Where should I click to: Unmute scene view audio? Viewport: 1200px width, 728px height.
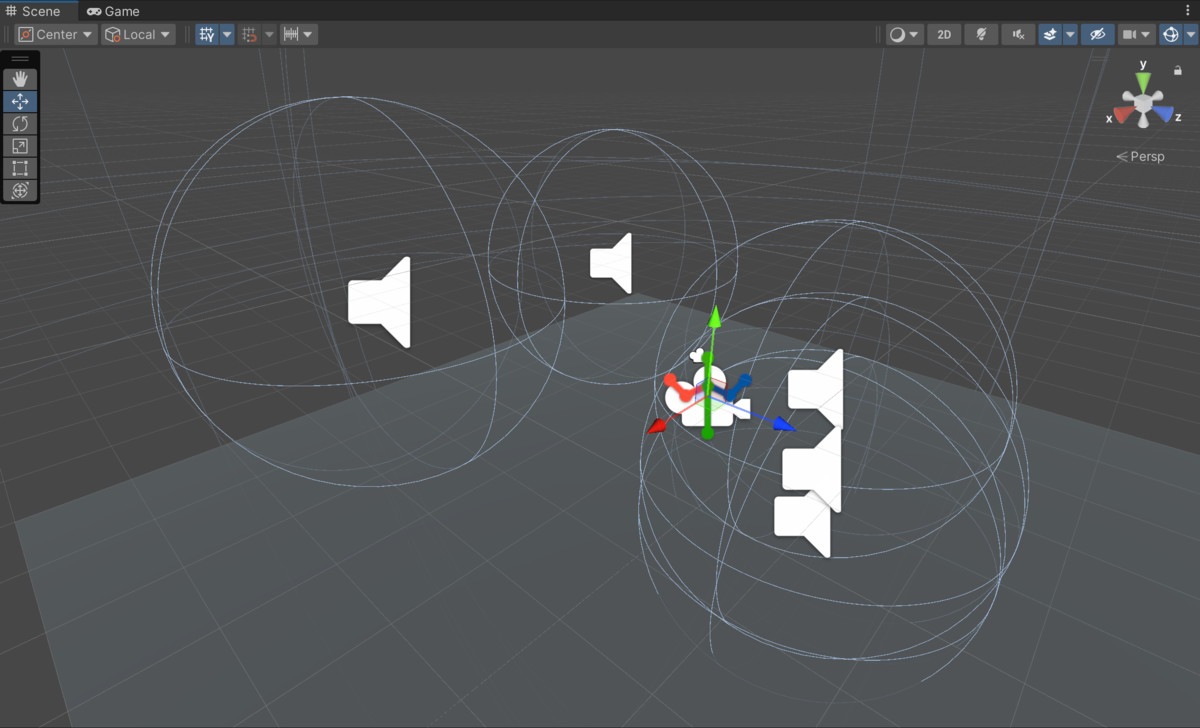[x=1018, y=34]
